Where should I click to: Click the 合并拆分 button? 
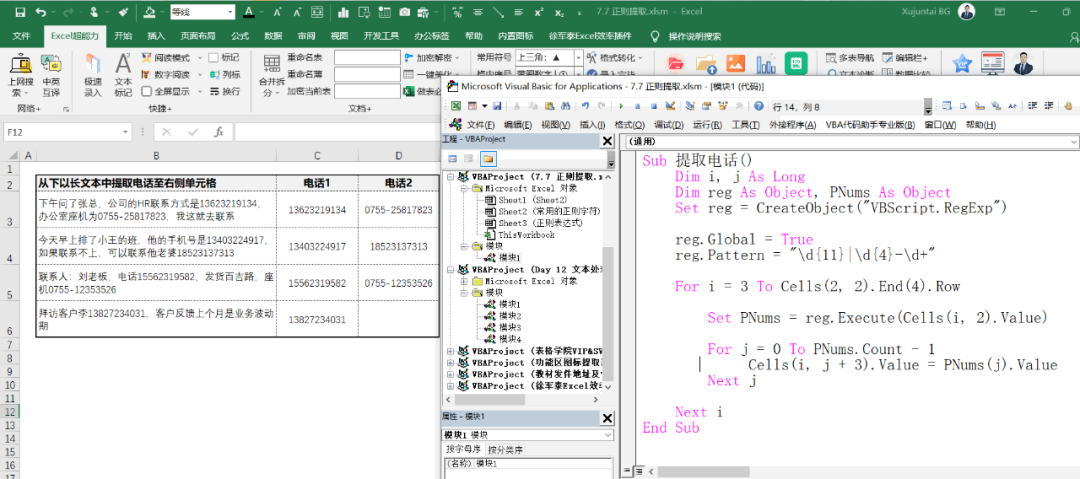tap(271, 76)
